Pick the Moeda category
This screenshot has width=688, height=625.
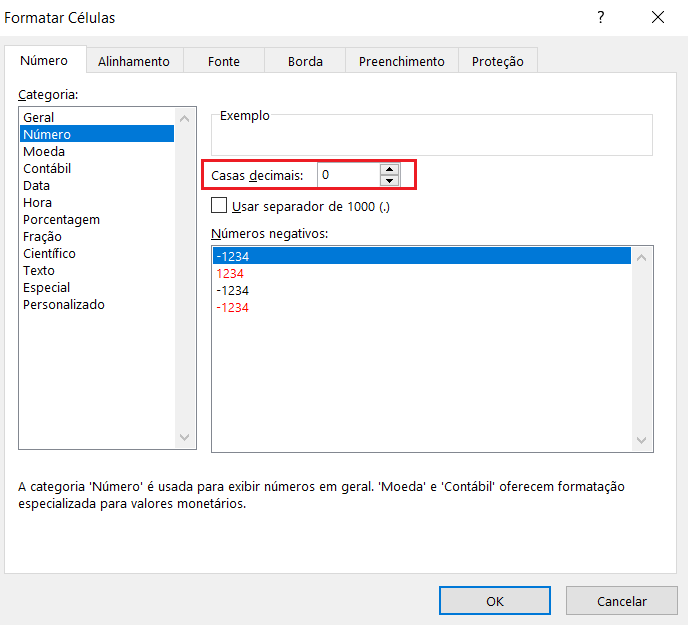(97, 151)
